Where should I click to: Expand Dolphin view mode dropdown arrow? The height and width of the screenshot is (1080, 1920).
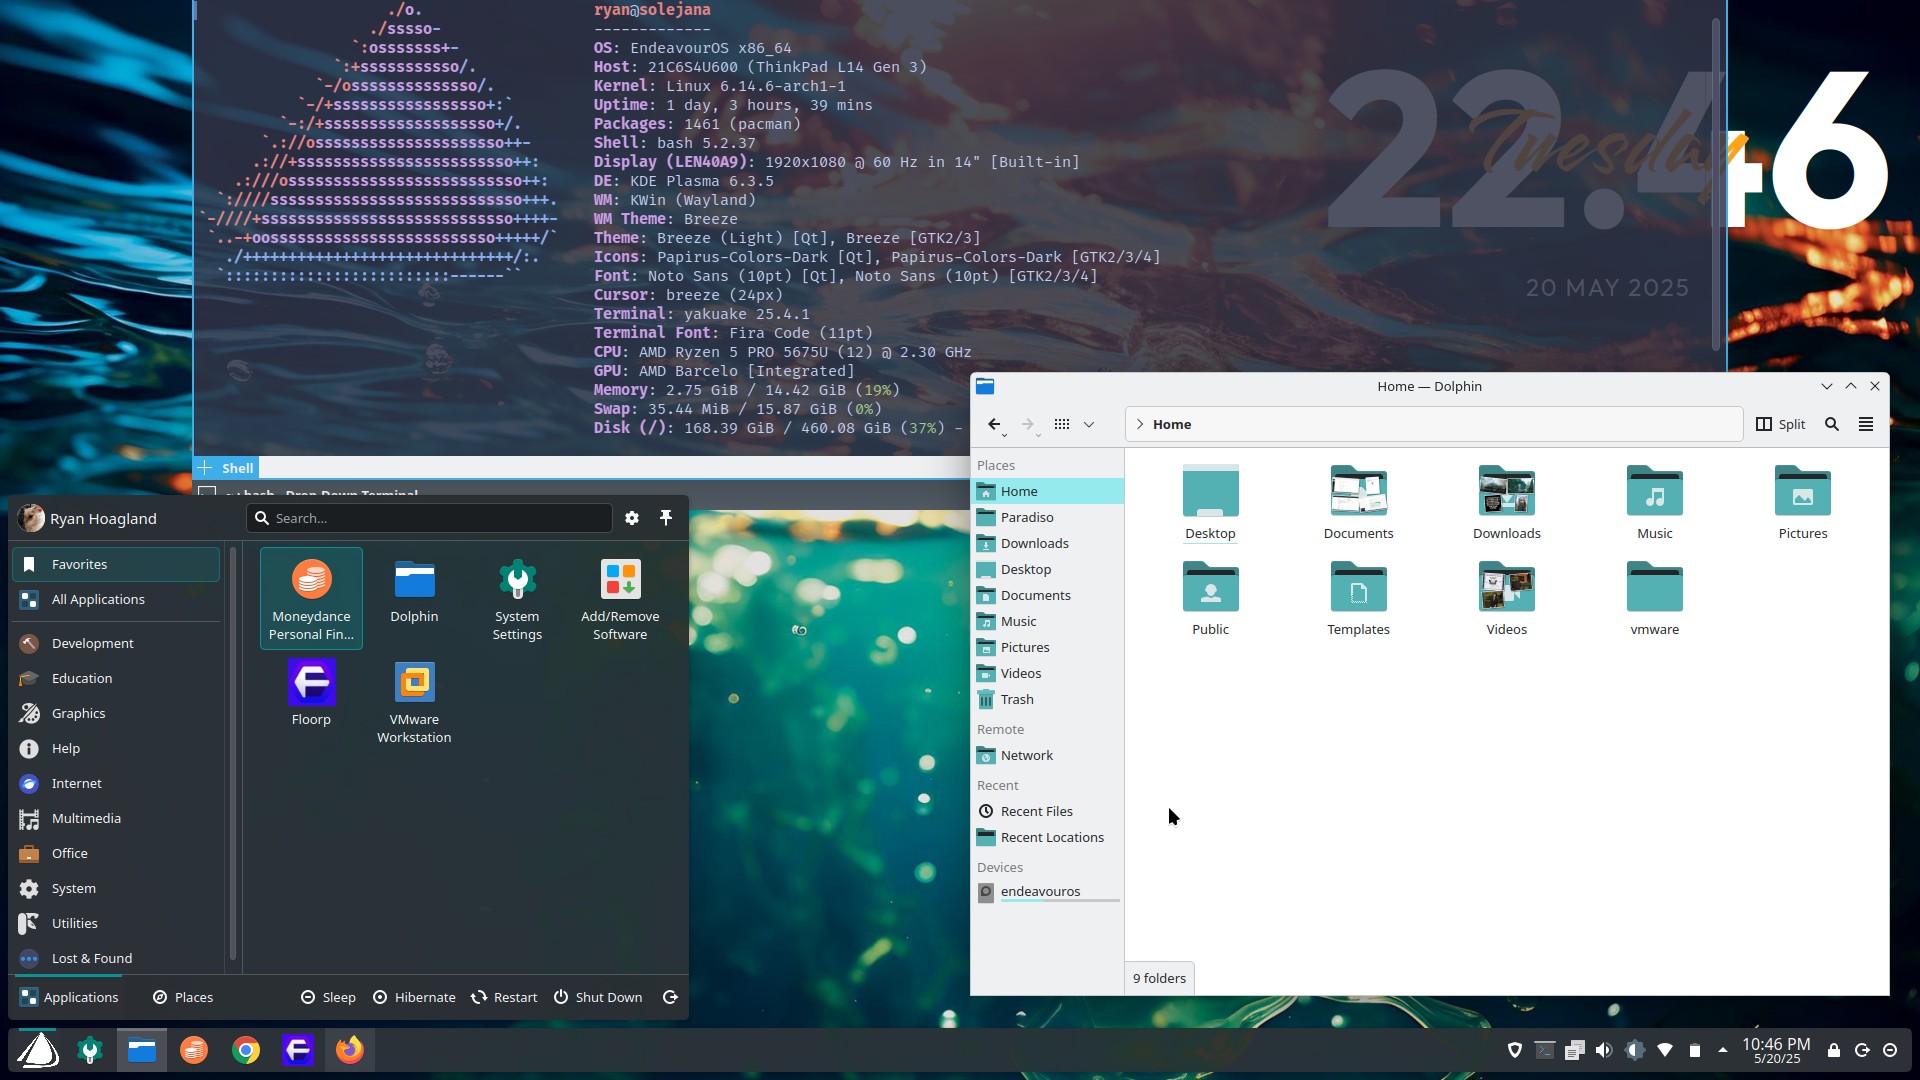coord(1089,424)
